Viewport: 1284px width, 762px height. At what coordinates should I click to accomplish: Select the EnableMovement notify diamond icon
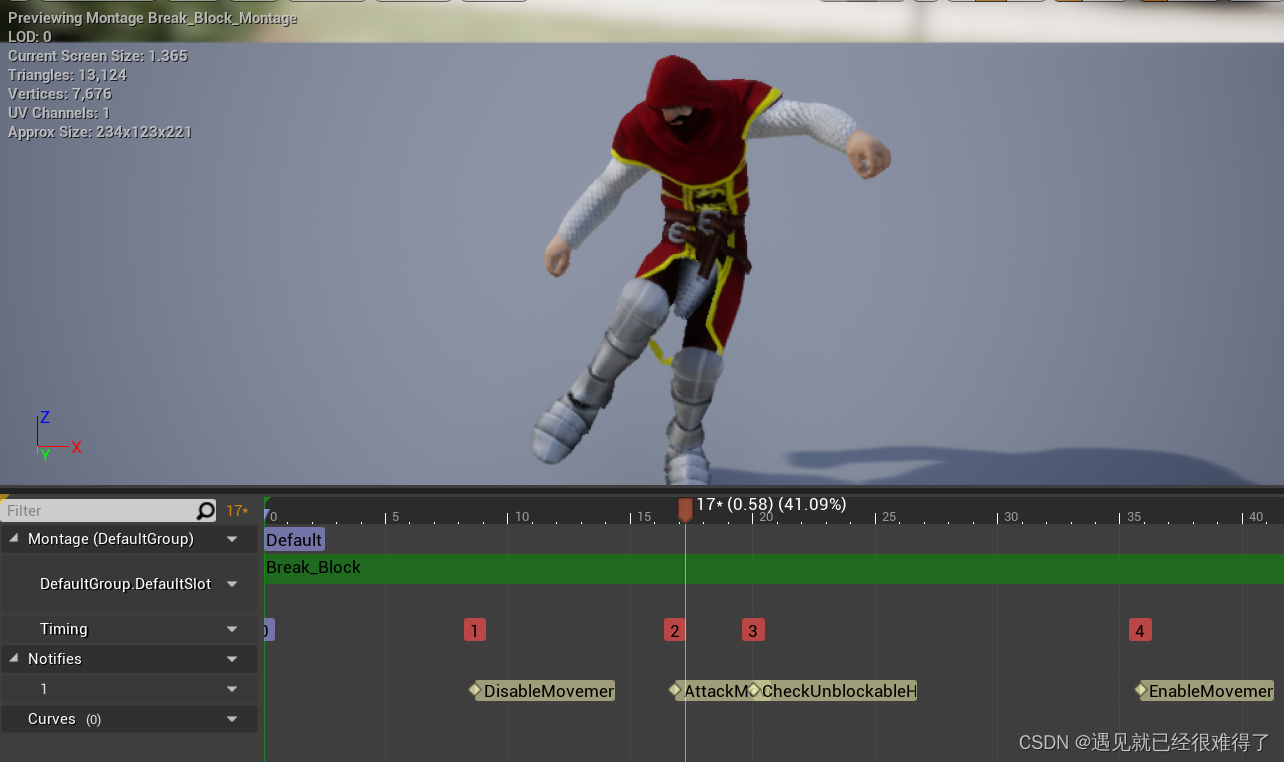point(1141,690)
